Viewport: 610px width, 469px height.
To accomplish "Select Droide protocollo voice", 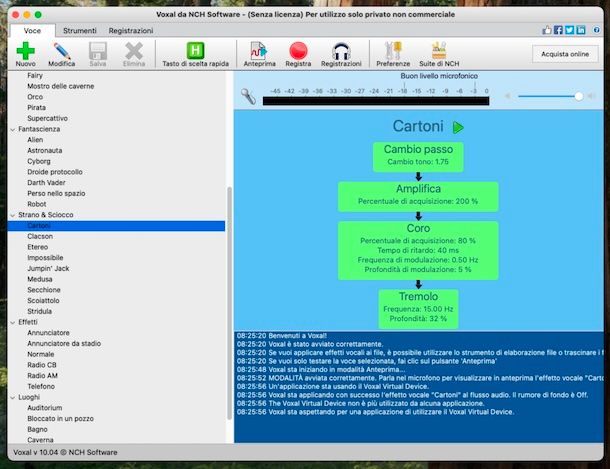I will 55,172.
